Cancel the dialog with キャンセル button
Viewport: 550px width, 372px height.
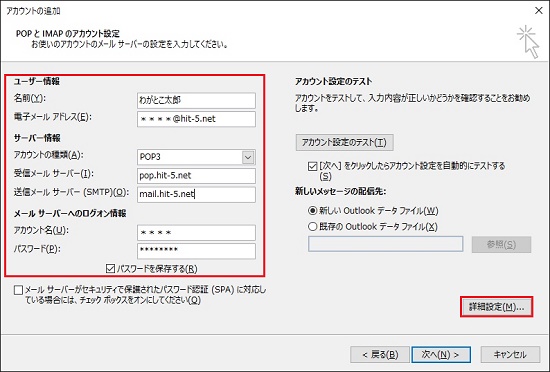[510, 354]
